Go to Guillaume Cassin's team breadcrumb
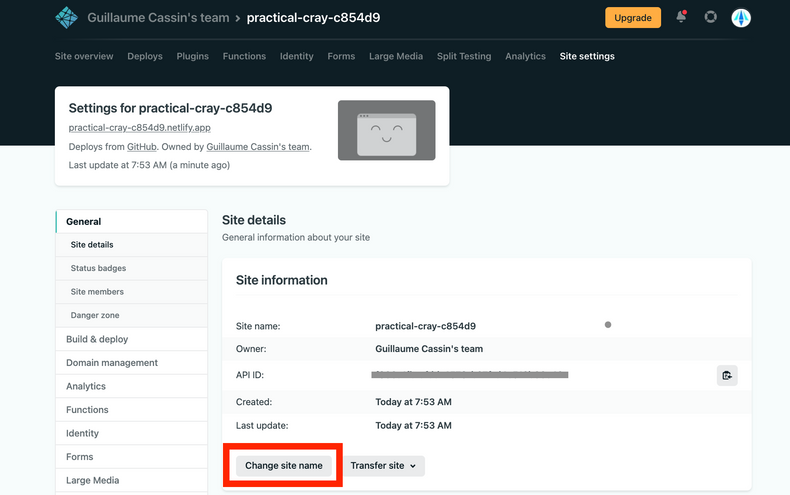 pos(158,18)
